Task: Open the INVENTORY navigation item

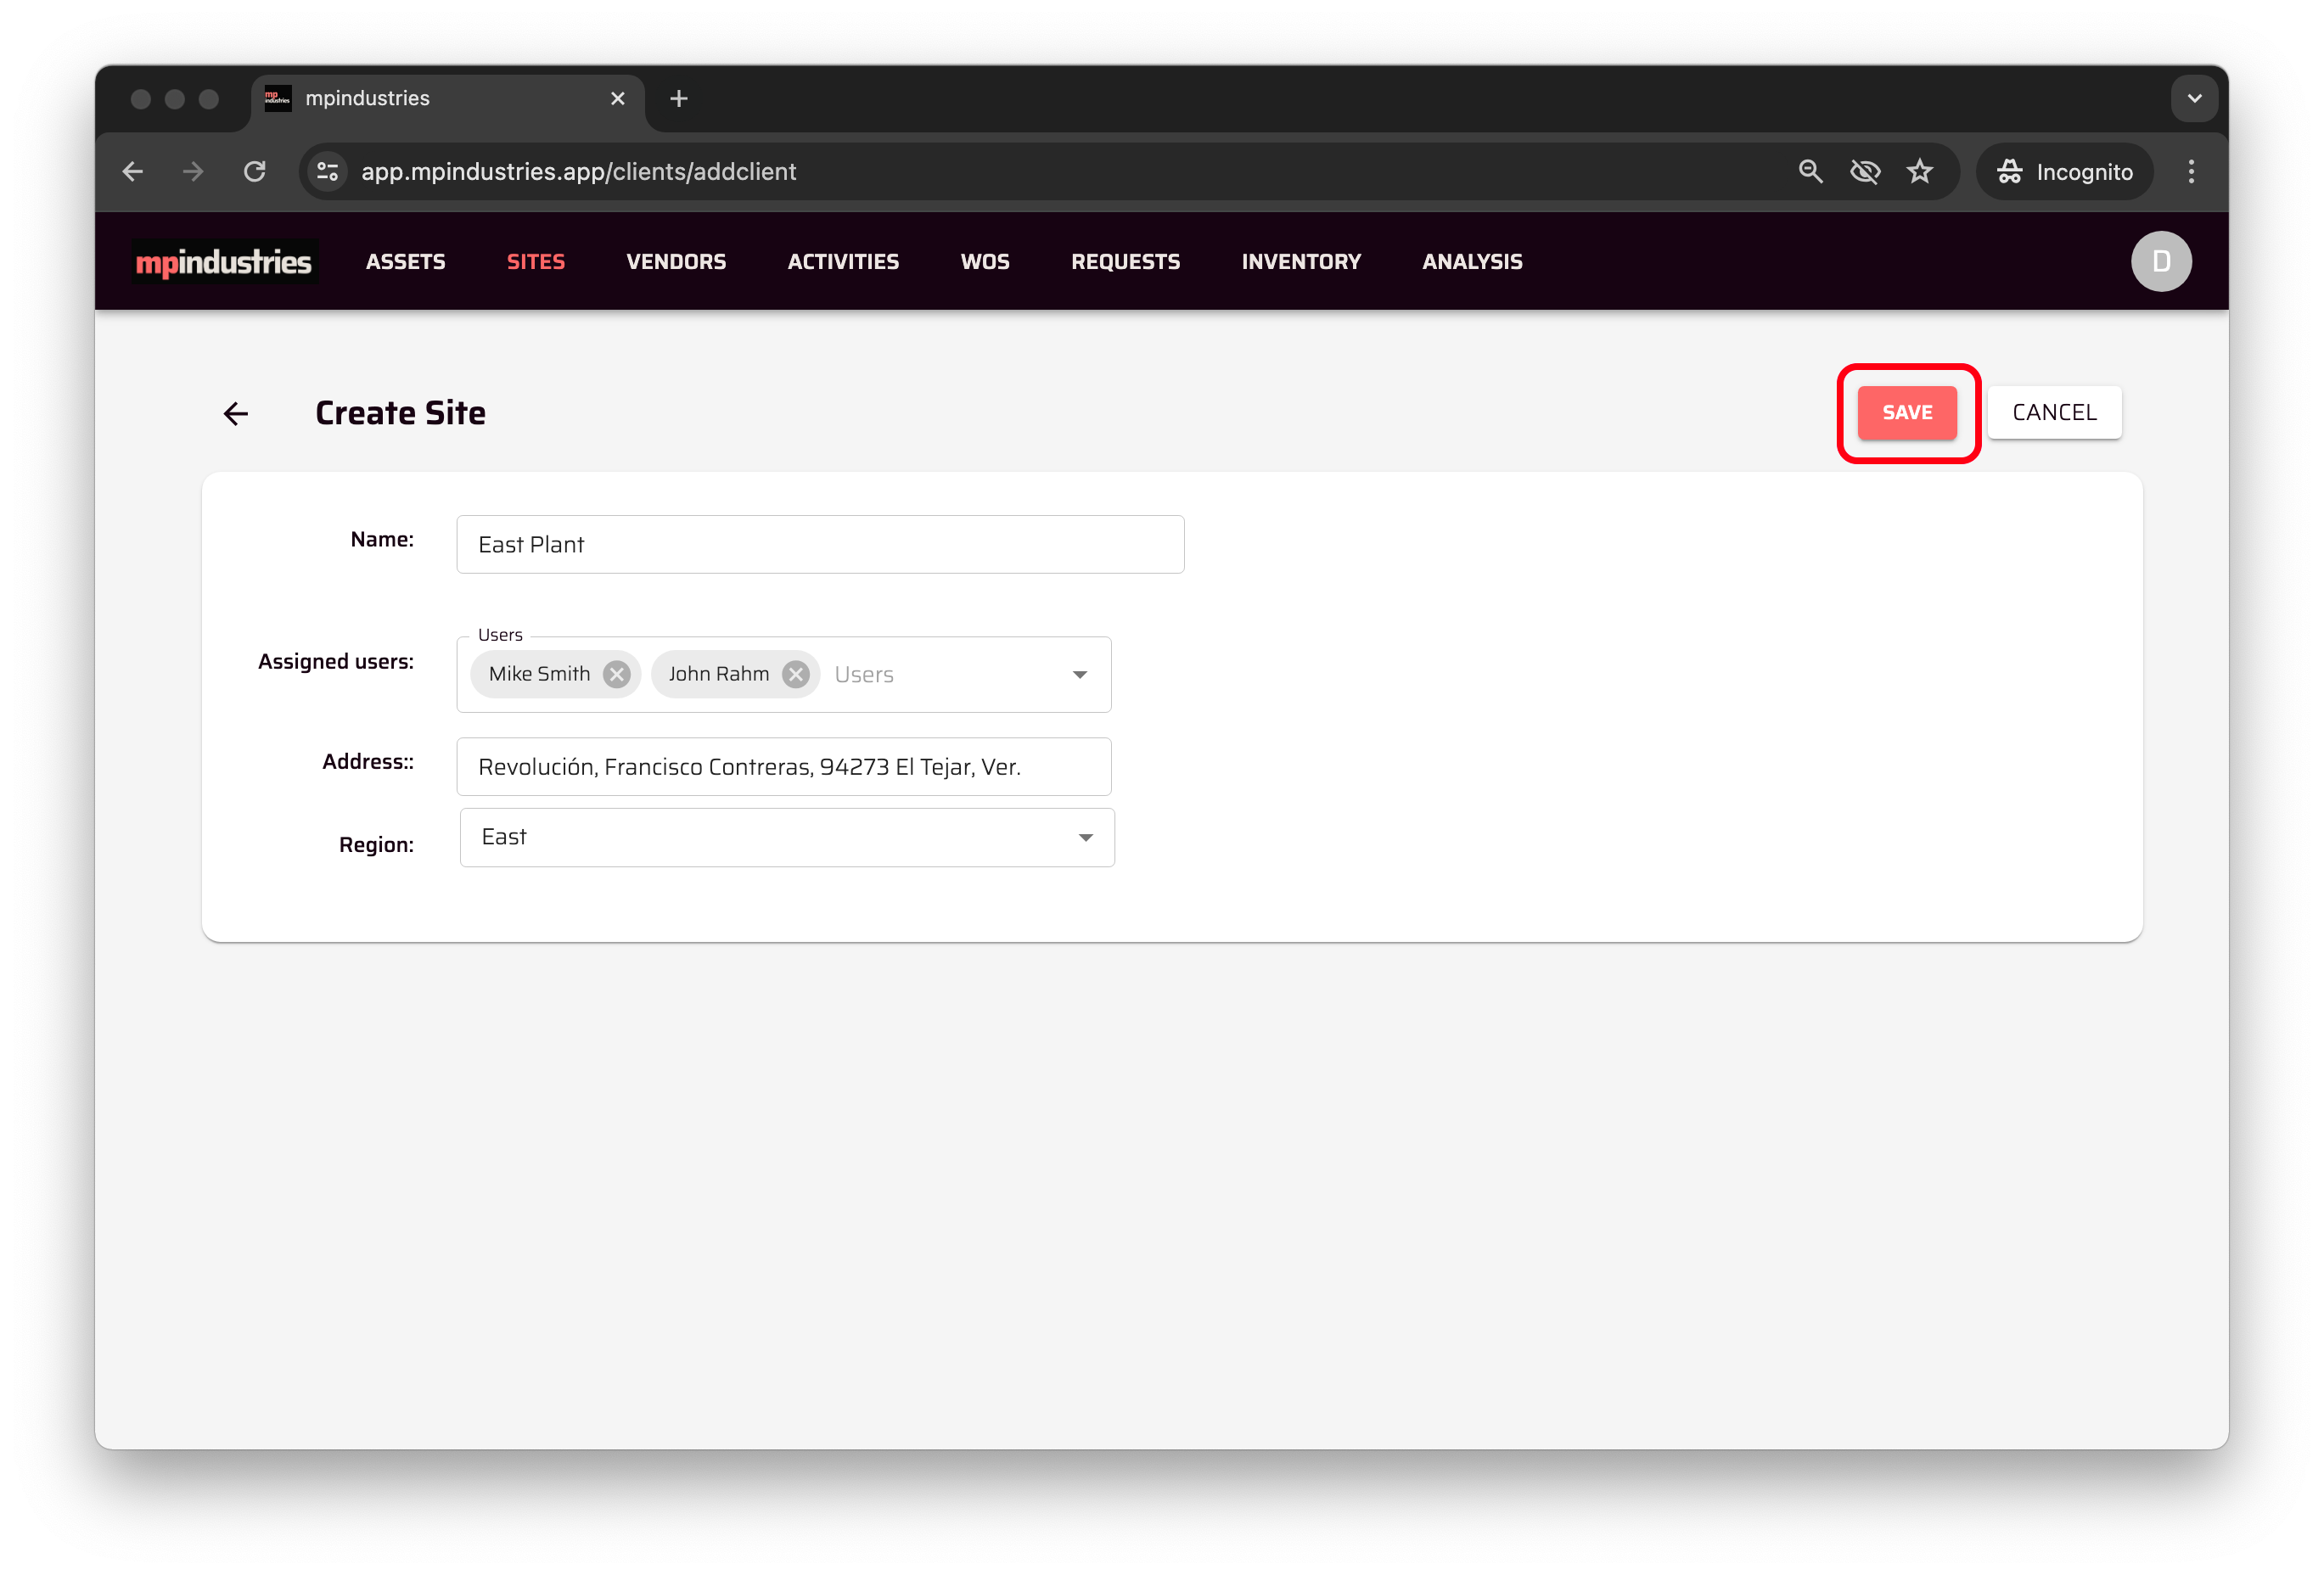Action: [x=1300, y=262]
